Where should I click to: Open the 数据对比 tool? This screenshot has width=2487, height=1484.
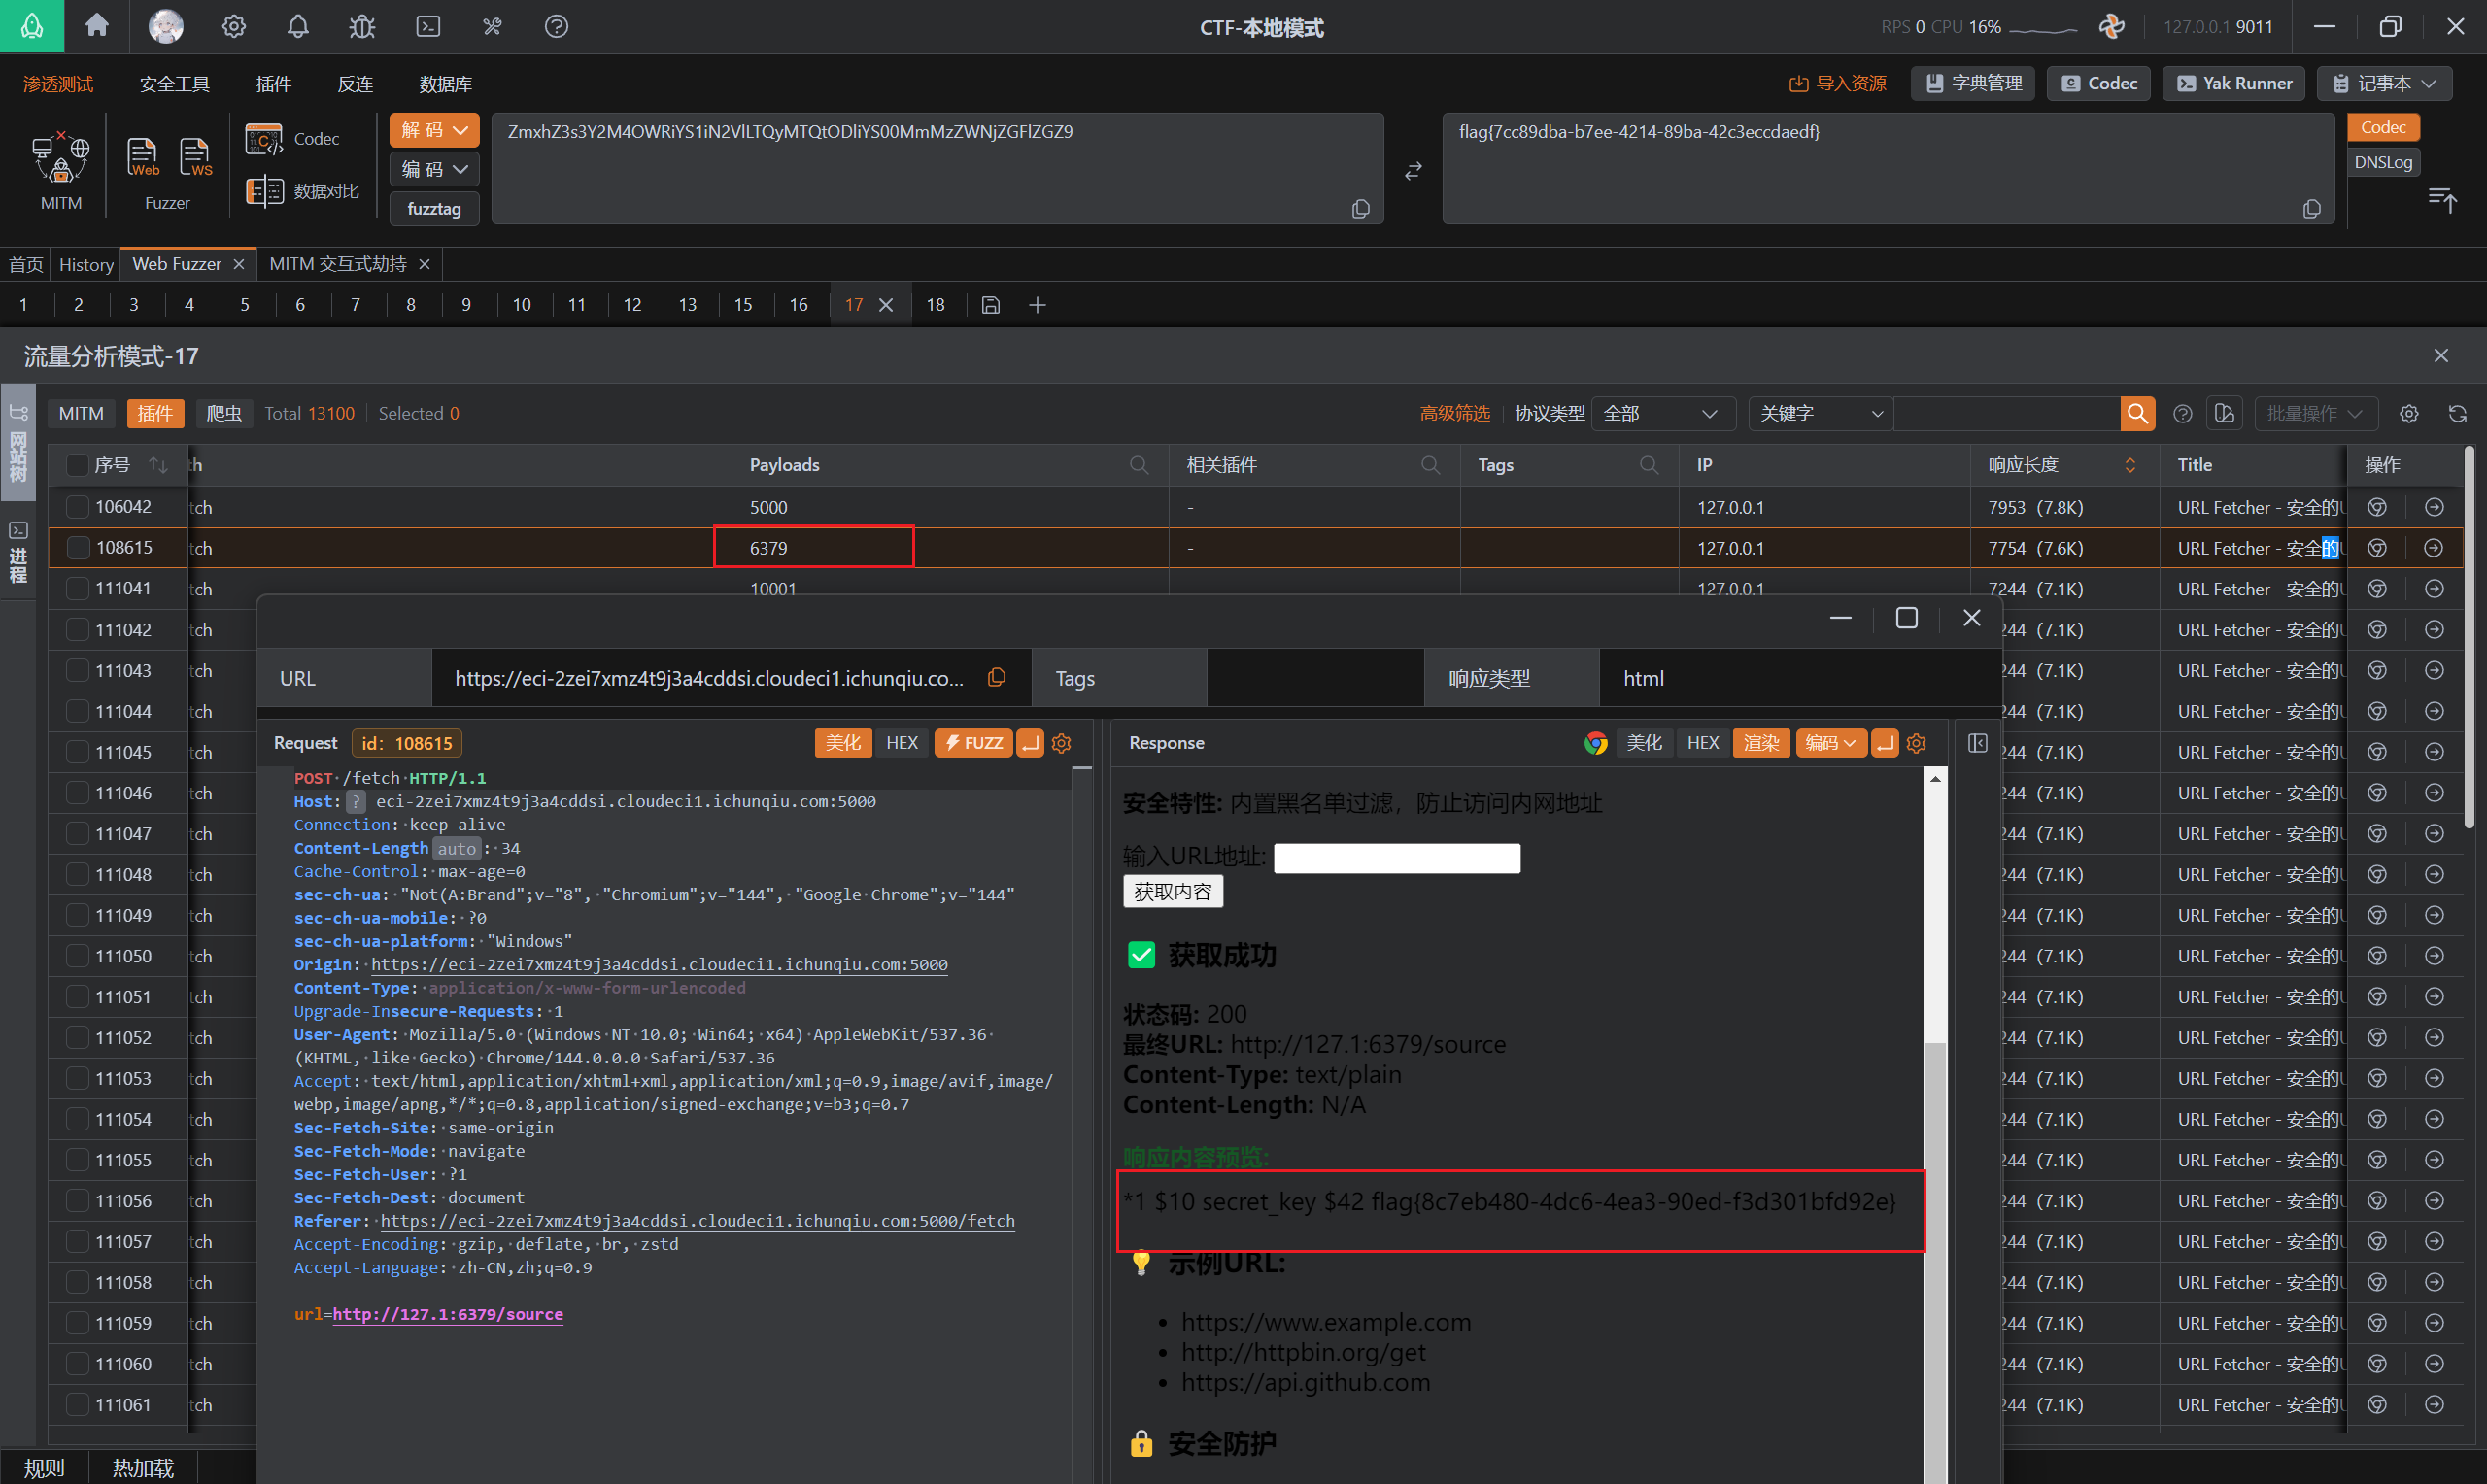(x=302, y=190)
